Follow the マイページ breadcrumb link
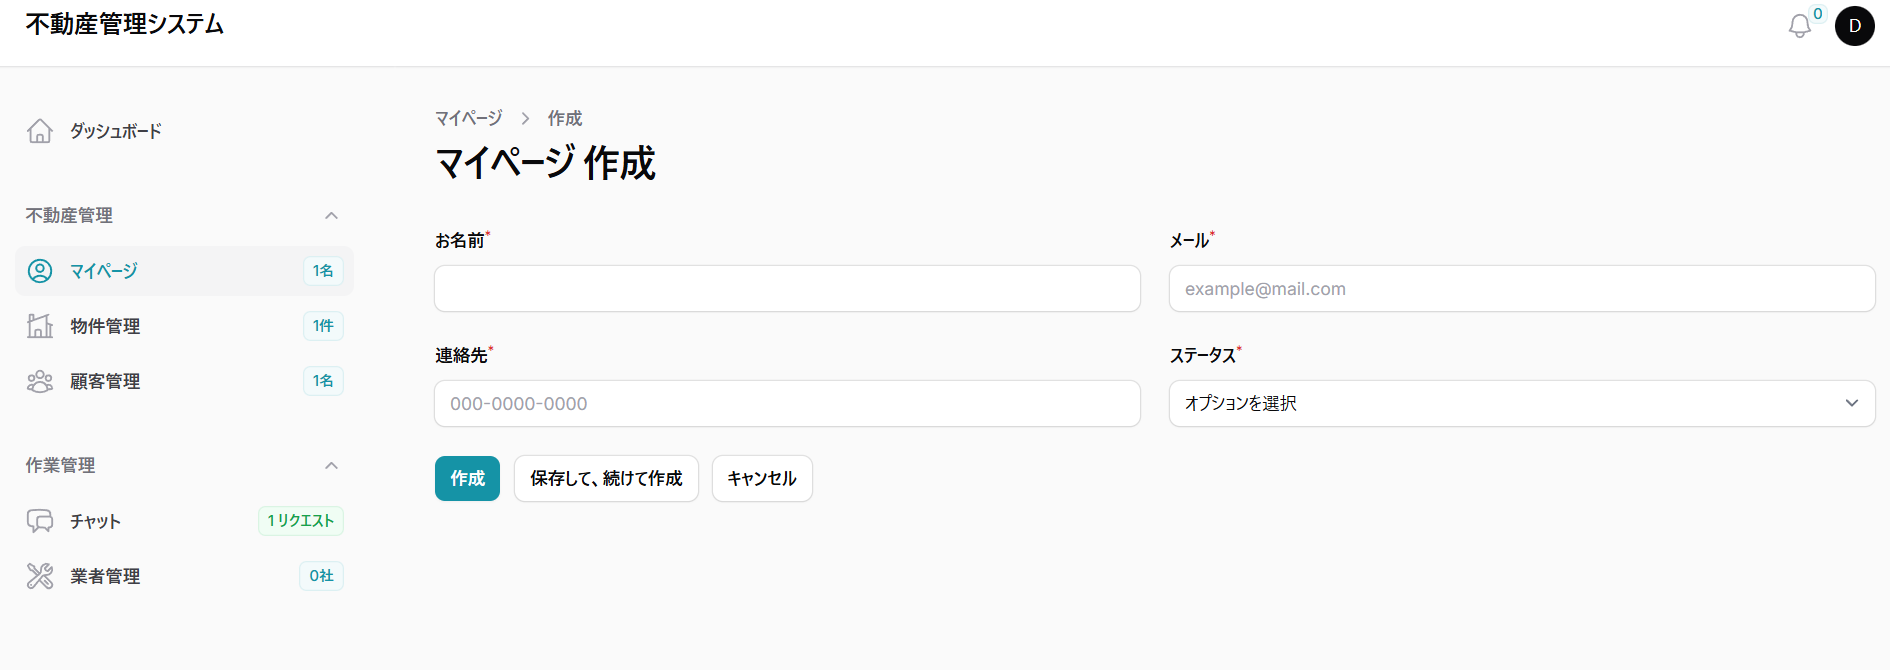Screen dimensions: 1890x670 point(468,118)
